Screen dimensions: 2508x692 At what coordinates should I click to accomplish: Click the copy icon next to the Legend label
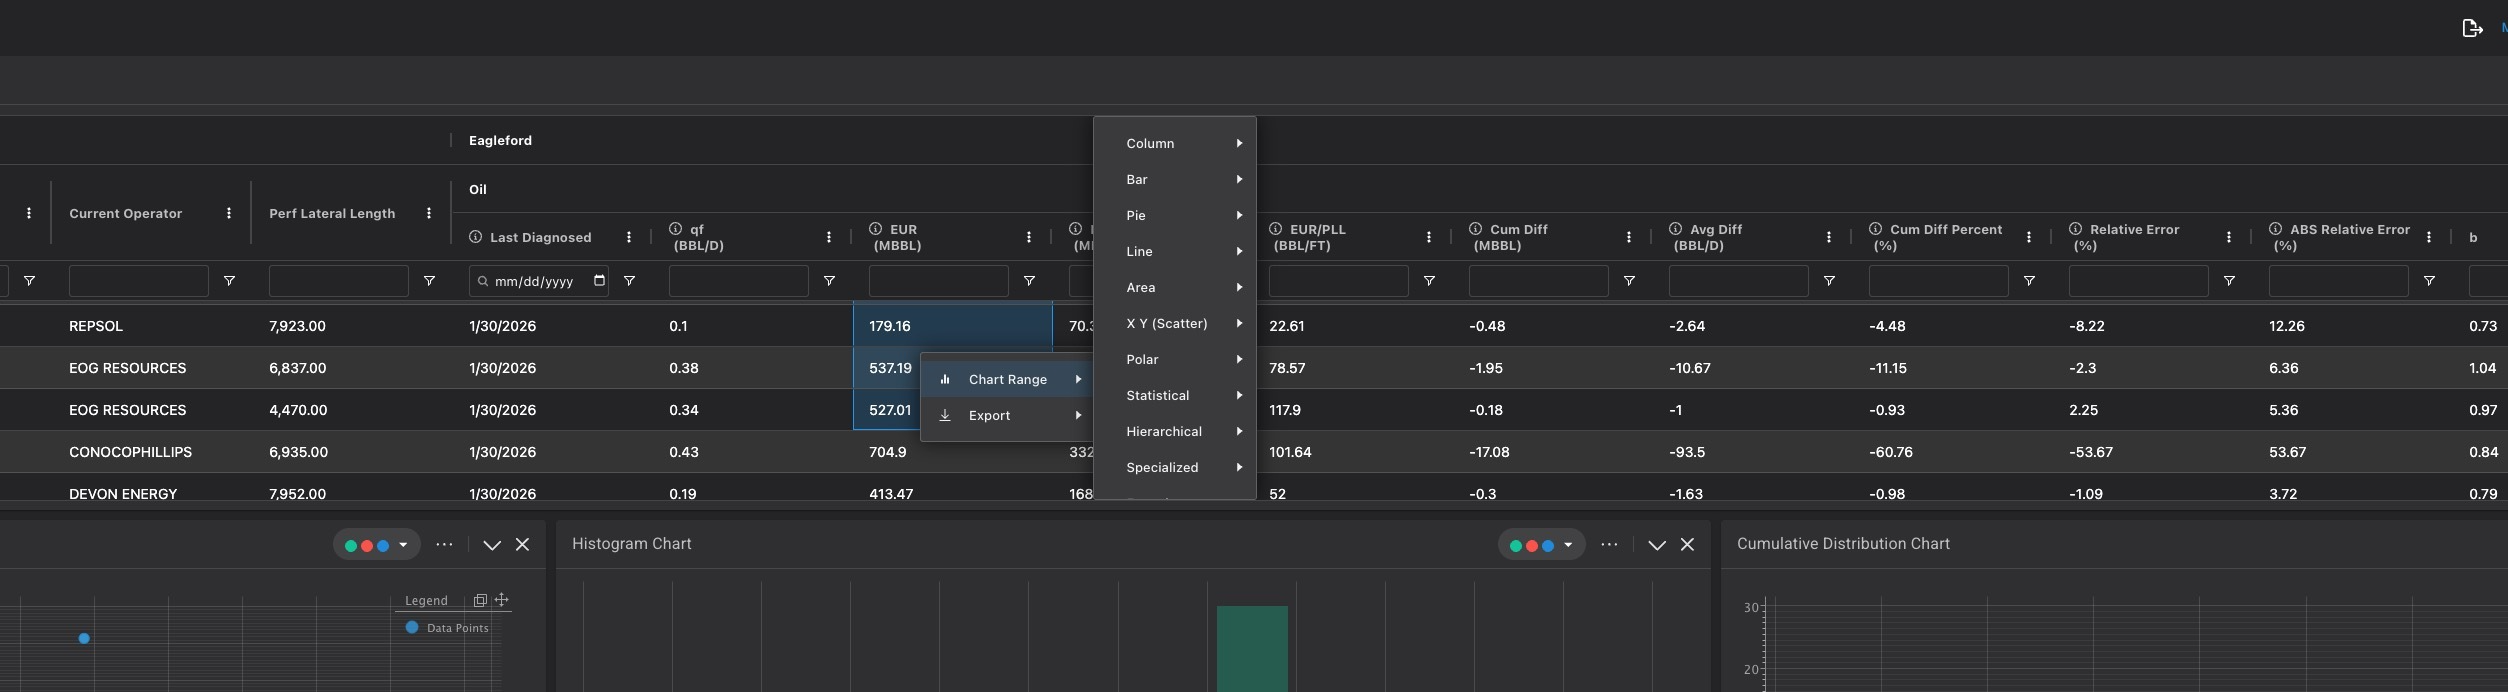point(480,600)
